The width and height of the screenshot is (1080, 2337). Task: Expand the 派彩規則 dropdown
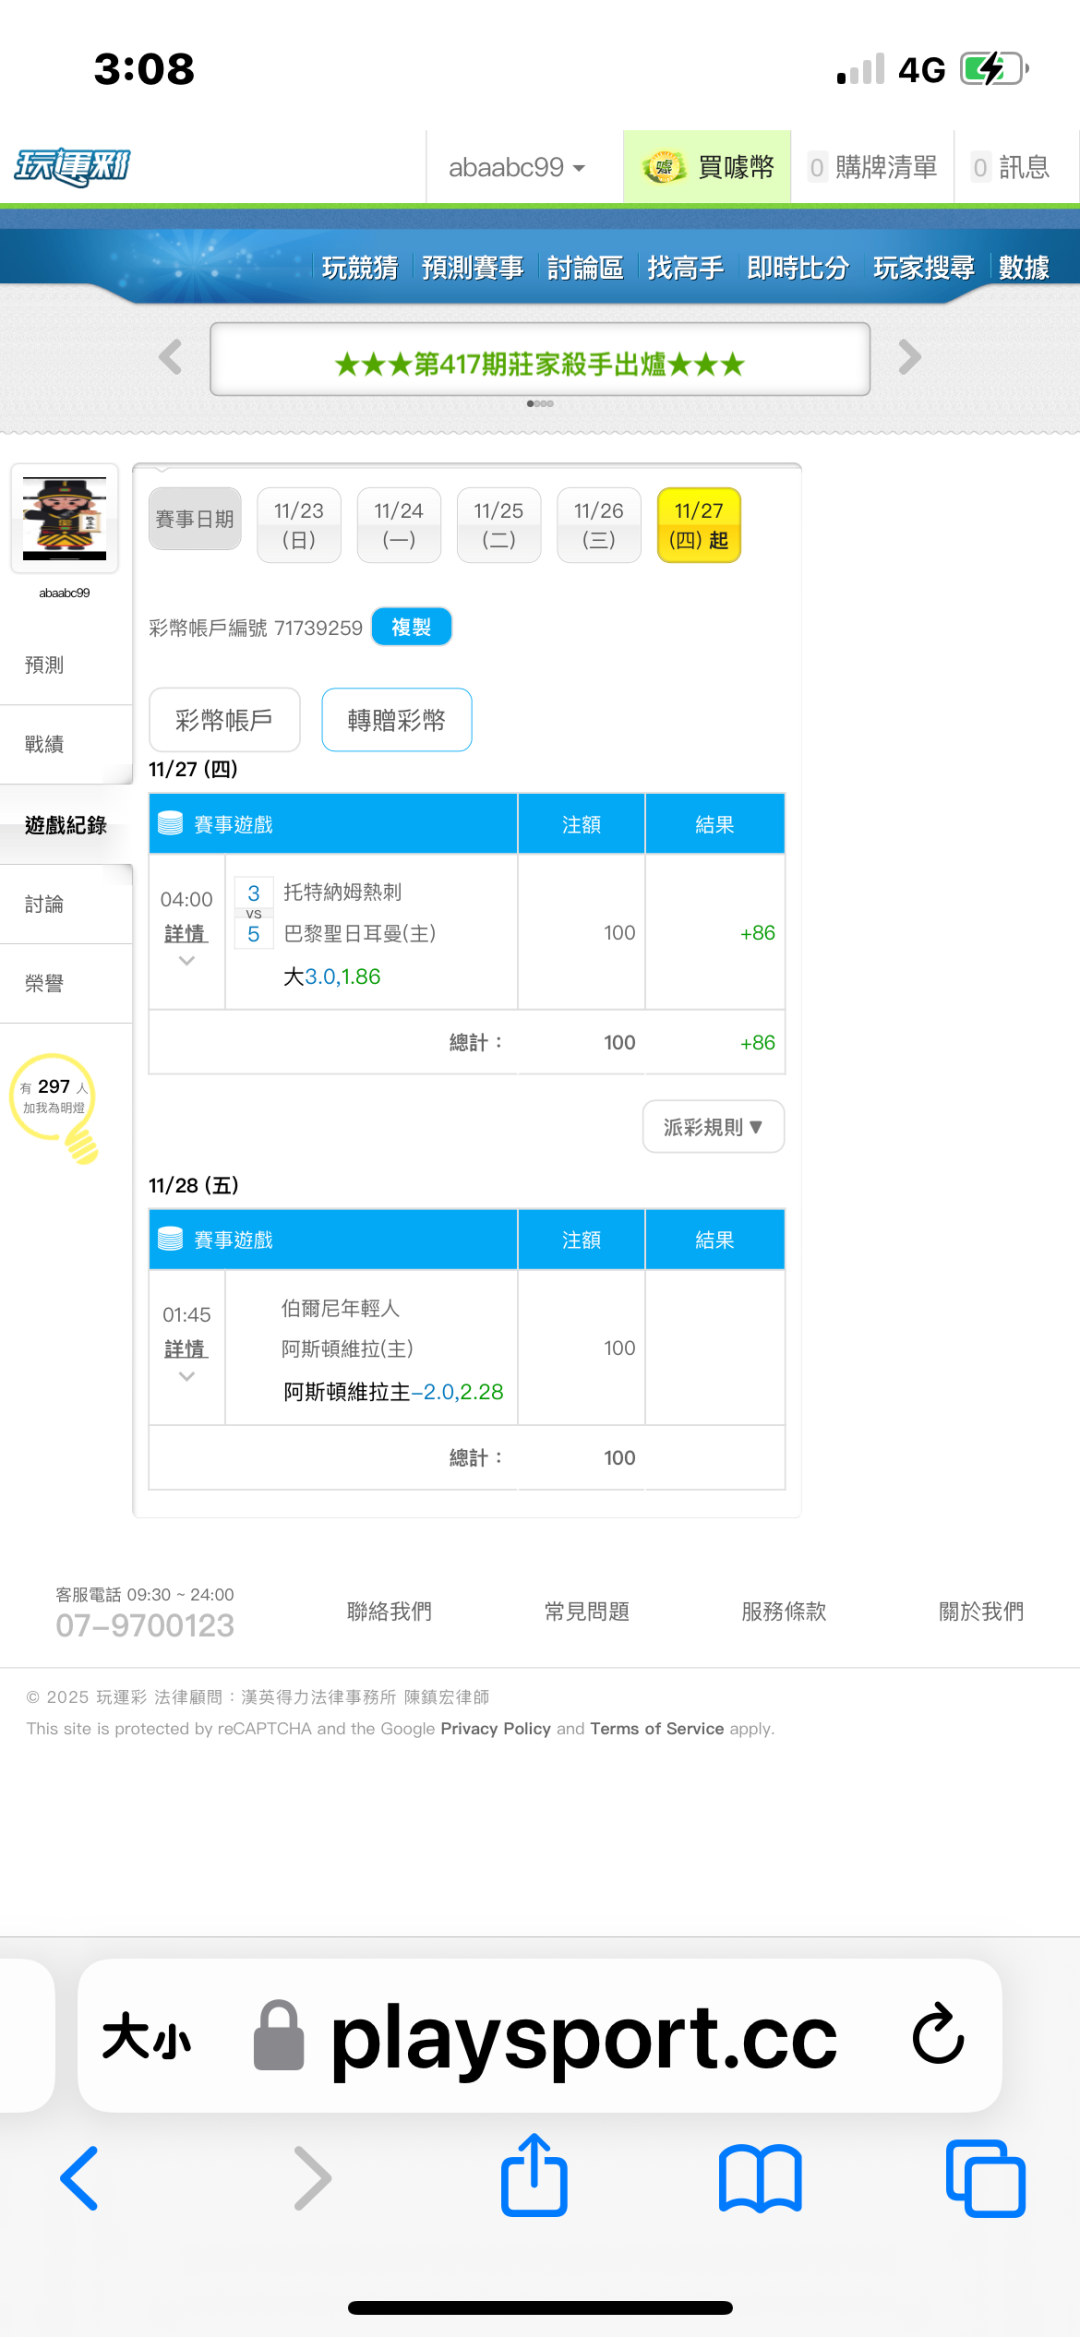[x=713, y=1127]
